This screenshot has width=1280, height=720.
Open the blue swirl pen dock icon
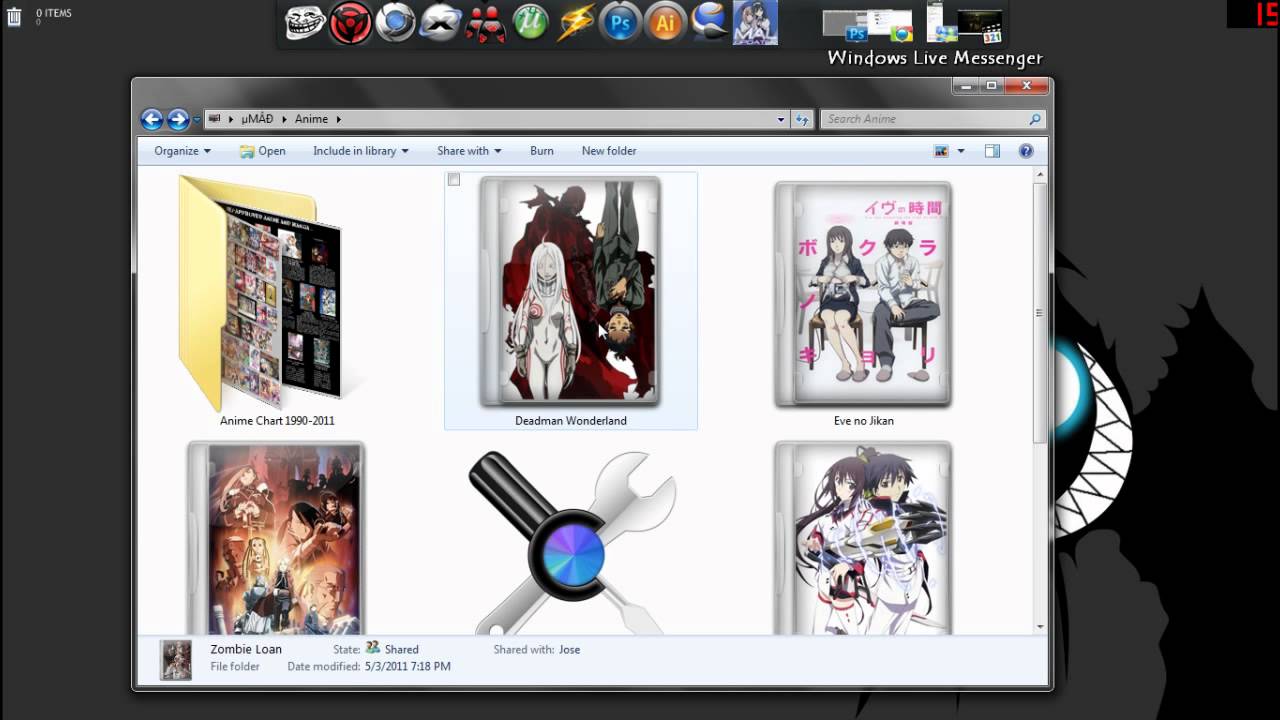click(x=710, y=22)
